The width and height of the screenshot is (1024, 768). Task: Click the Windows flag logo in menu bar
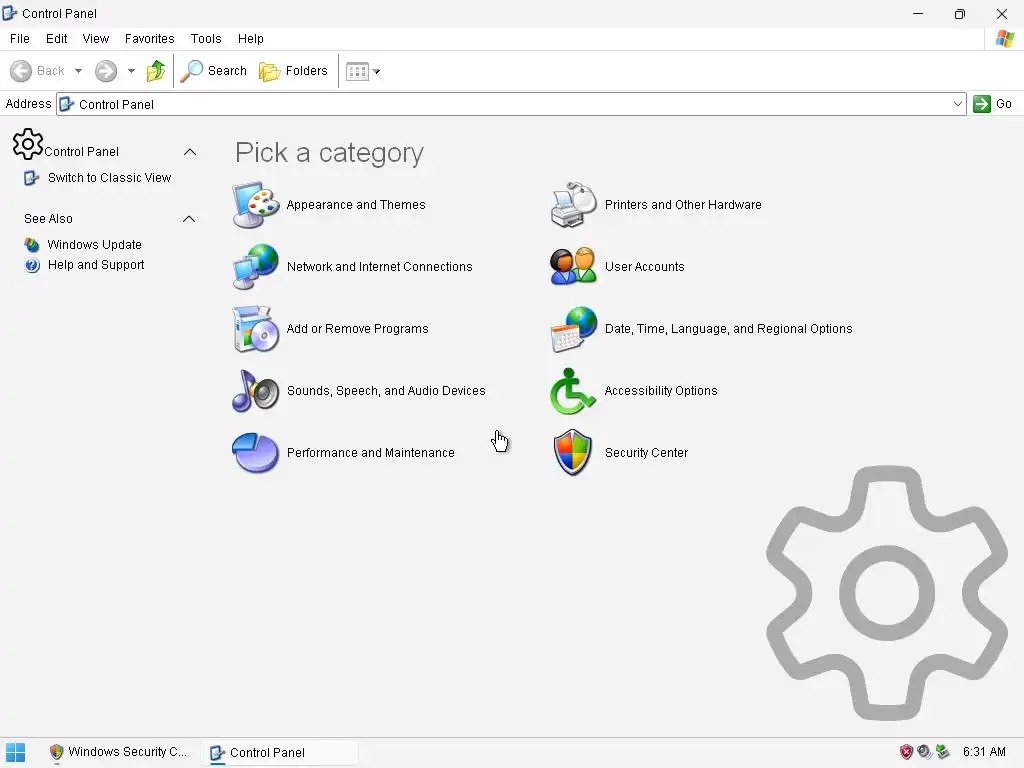coord(1004,39)
